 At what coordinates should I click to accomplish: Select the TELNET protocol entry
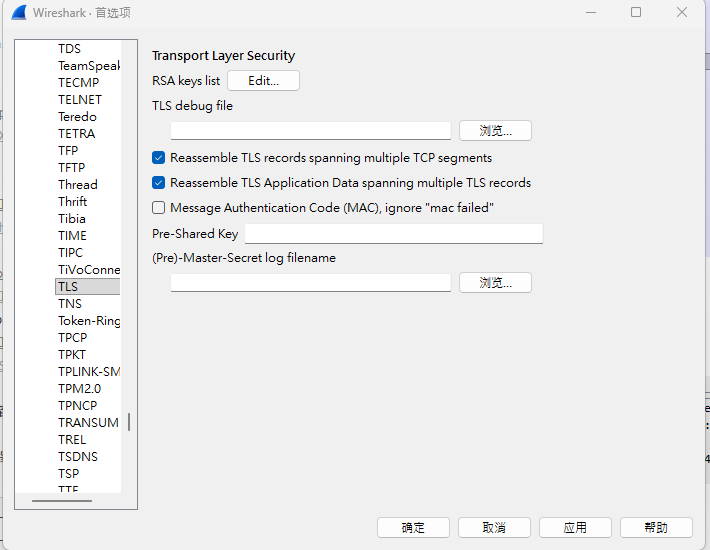[80, 100]
